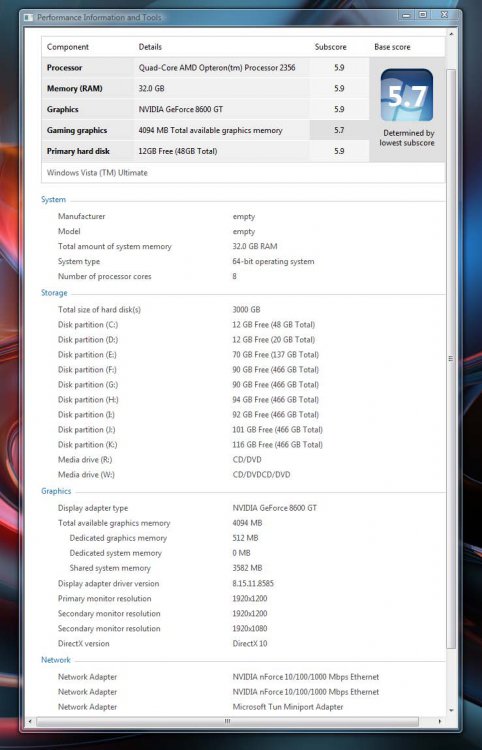Screen dimensions: 482x750
Task: Click the Details column header
Action: click(150, 47)
